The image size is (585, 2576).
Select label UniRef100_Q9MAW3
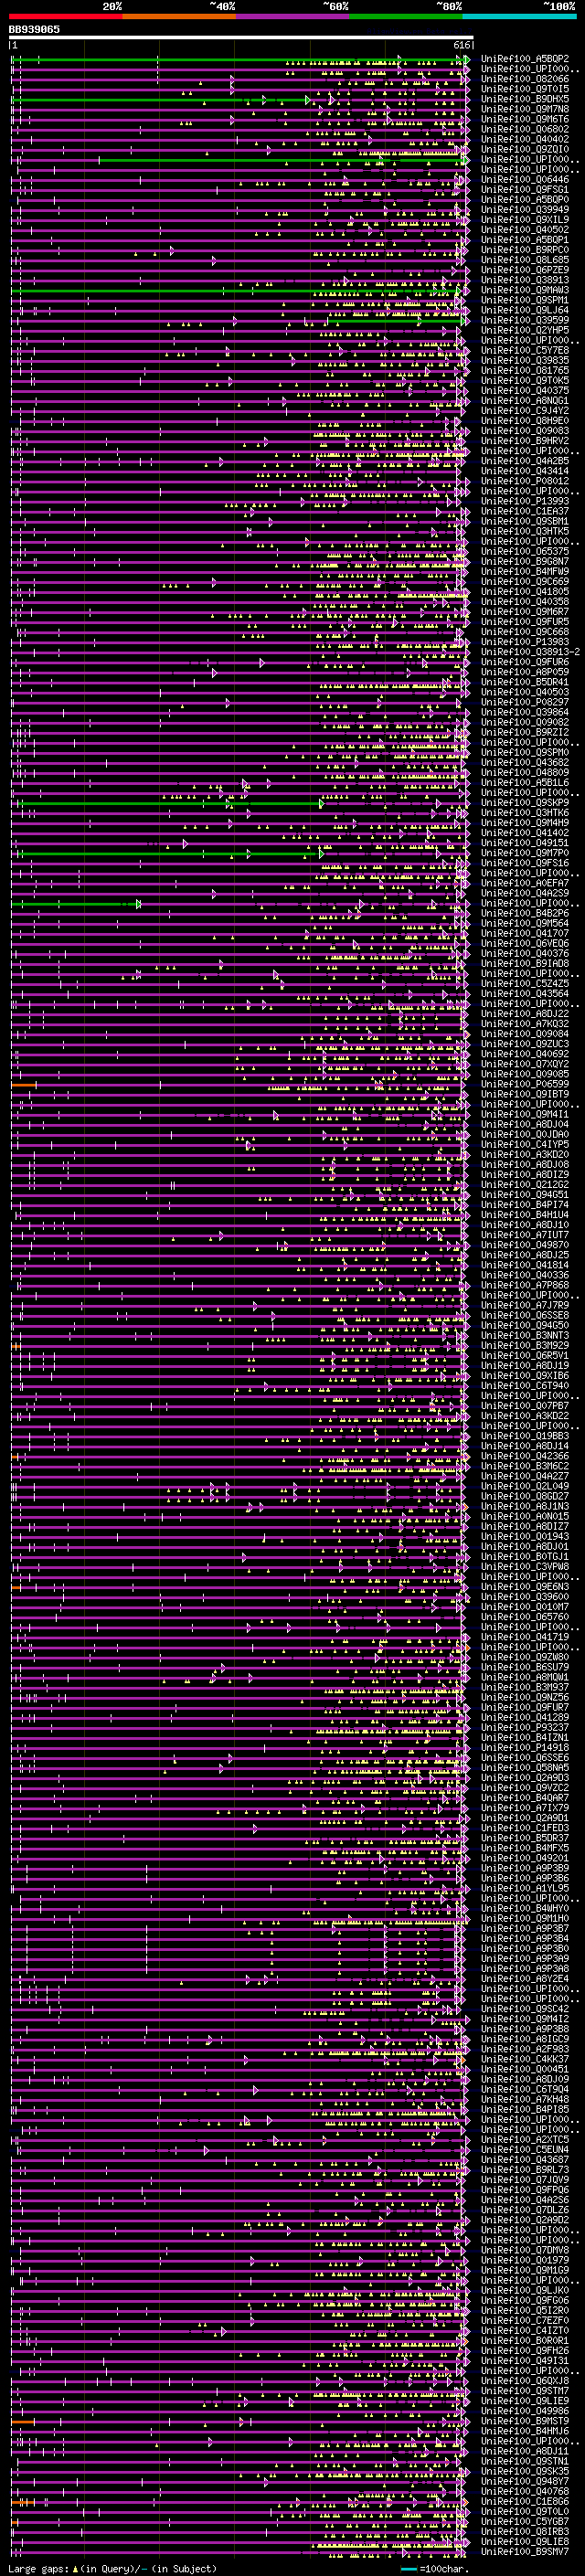pyautogui.click(x=525, y=290)
